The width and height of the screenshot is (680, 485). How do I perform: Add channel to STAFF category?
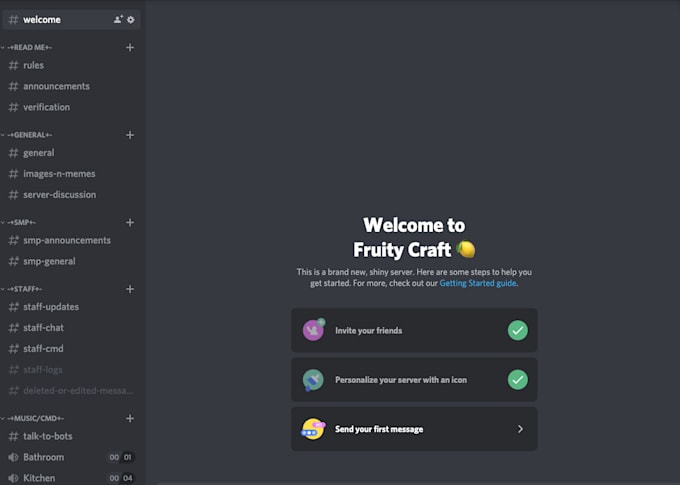[130, 289]
